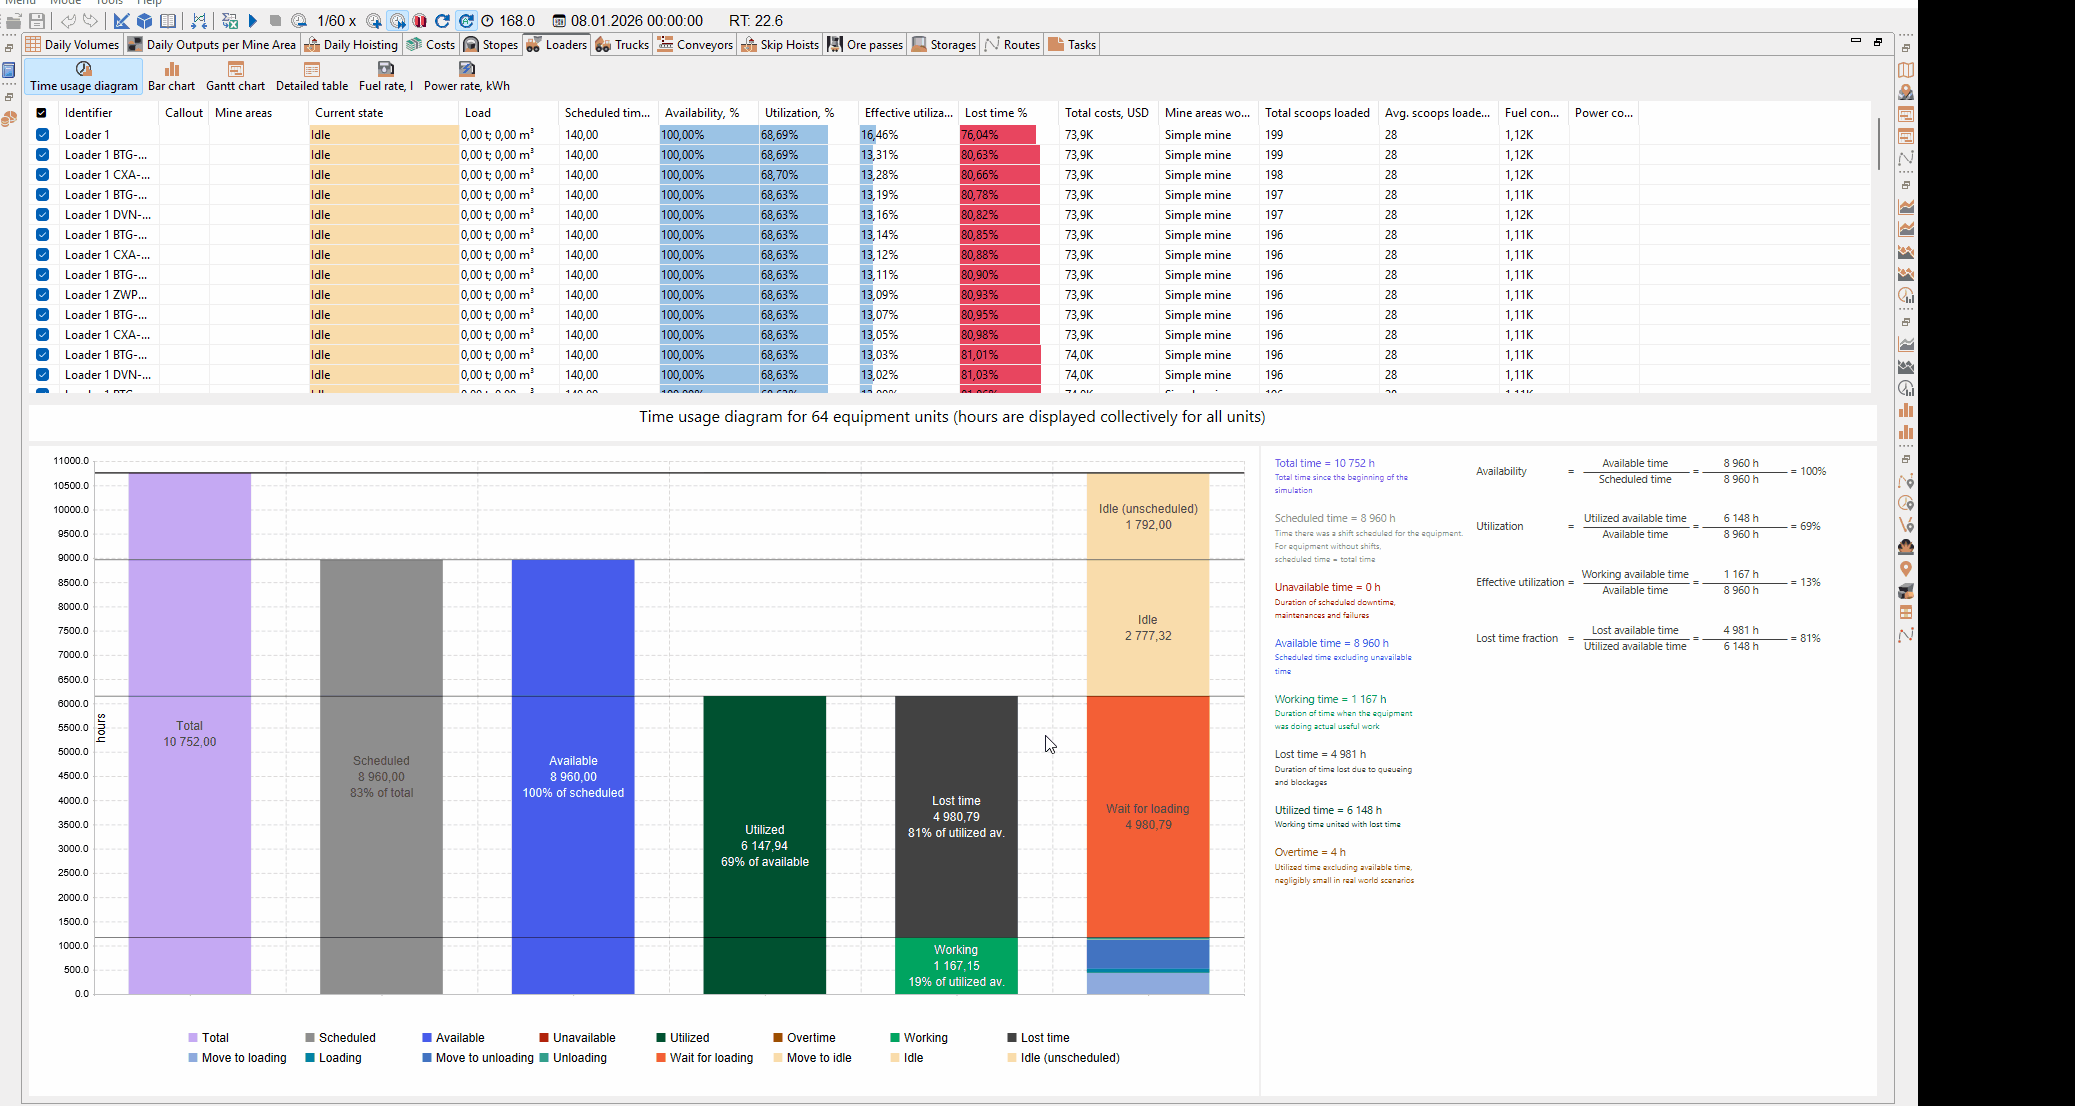Sort by Availability, % column header
Screen dimensions: 2075x1106
click(709, 113)
